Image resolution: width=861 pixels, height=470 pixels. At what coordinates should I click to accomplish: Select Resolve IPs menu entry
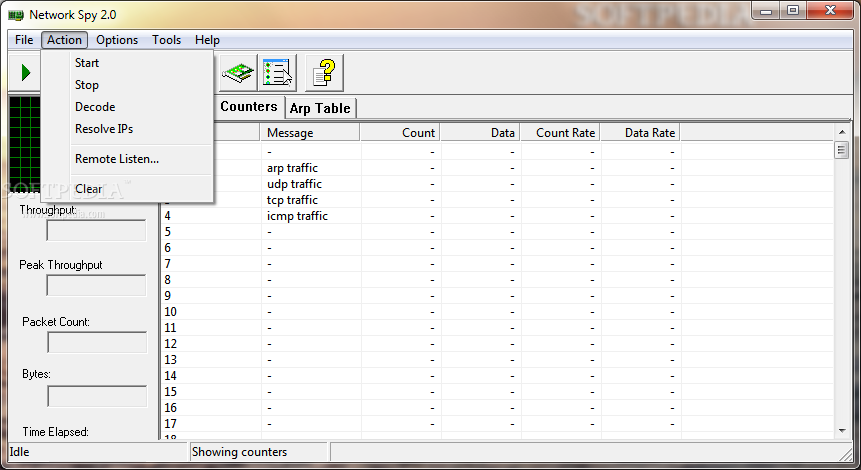coord(127,129)
